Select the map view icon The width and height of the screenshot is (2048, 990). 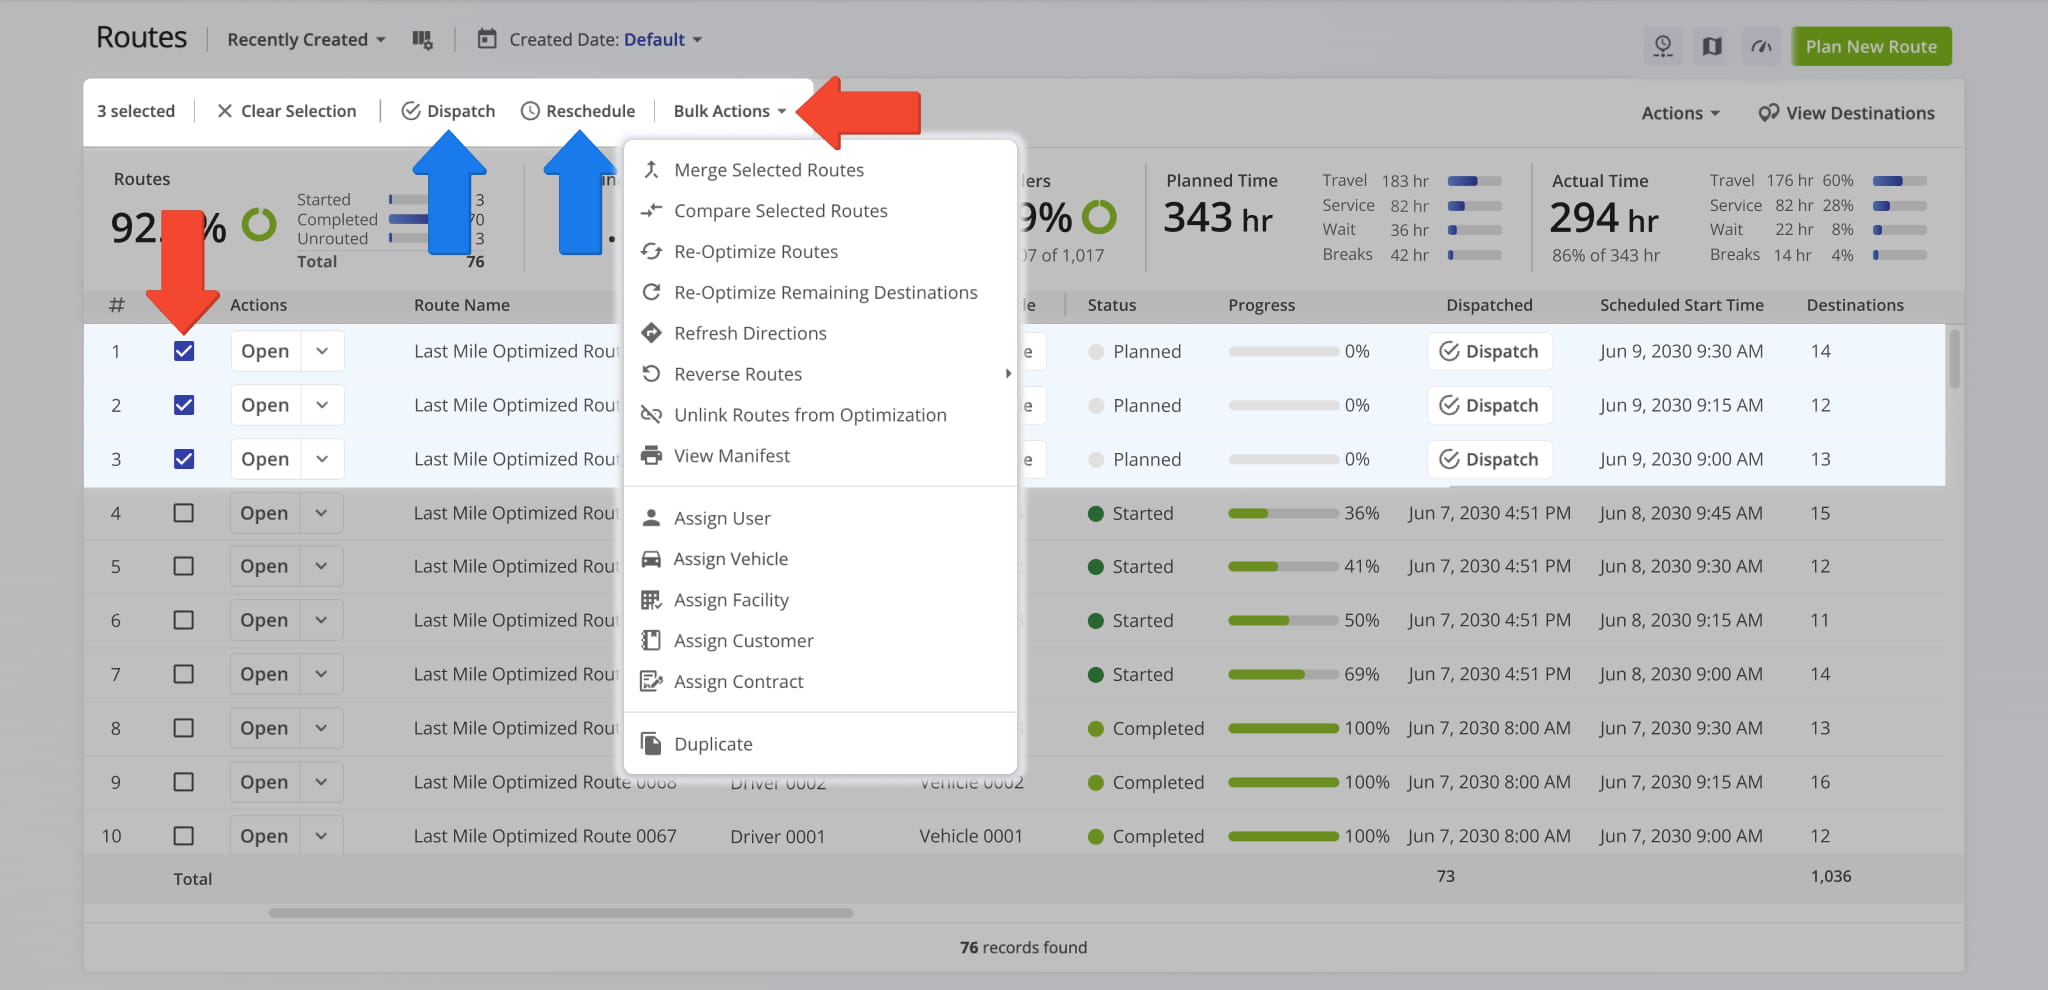[1711, 46]
